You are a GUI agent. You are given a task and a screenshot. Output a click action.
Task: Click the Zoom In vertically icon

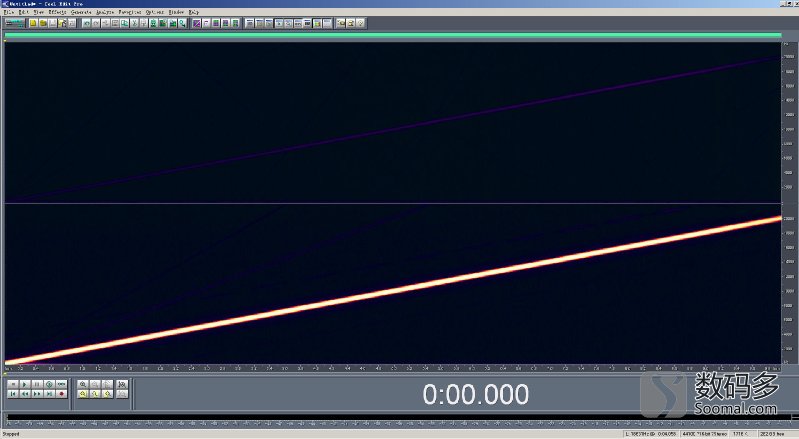[83, 394]
